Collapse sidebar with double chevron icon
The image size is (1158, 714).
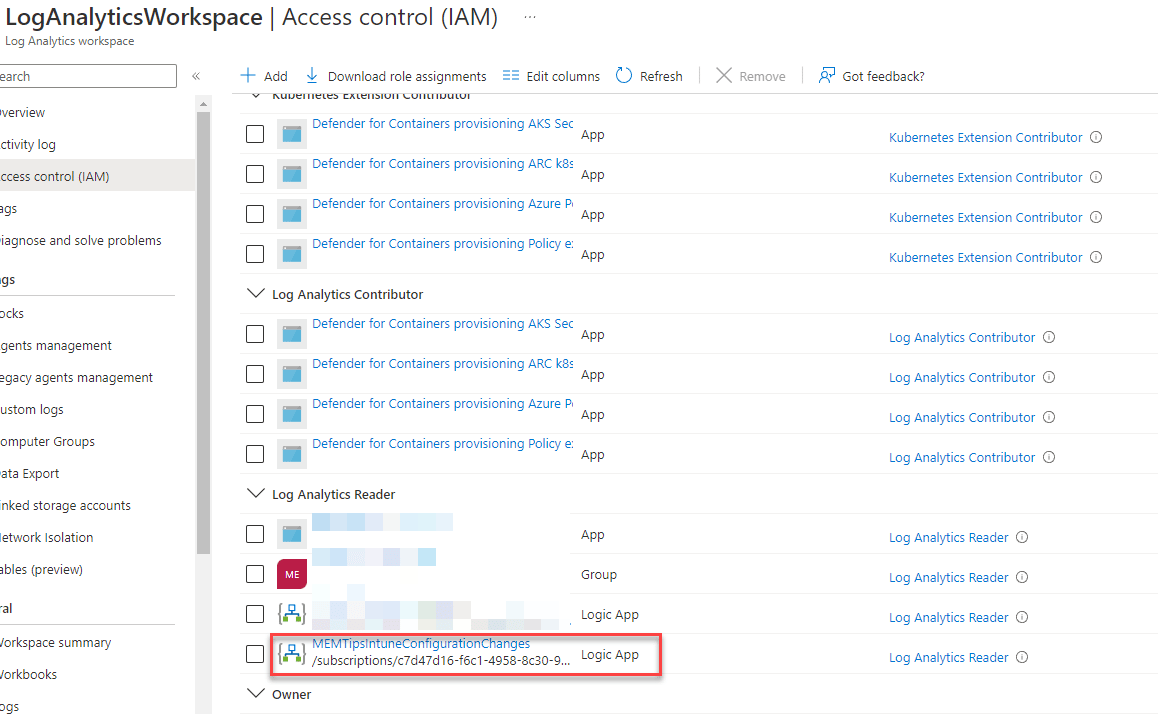(x=196, y=76)
